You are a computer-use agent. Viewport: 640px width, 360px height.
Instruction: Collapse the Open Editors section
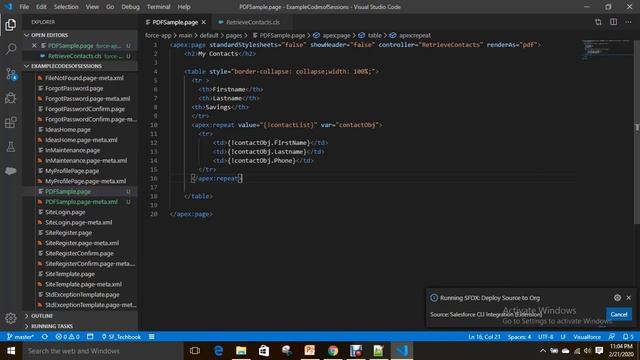[x=49, y=35]
